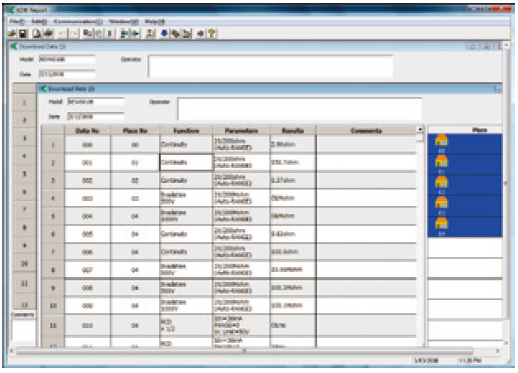Click the data table's scroll up arrow

tap(420, 129)
